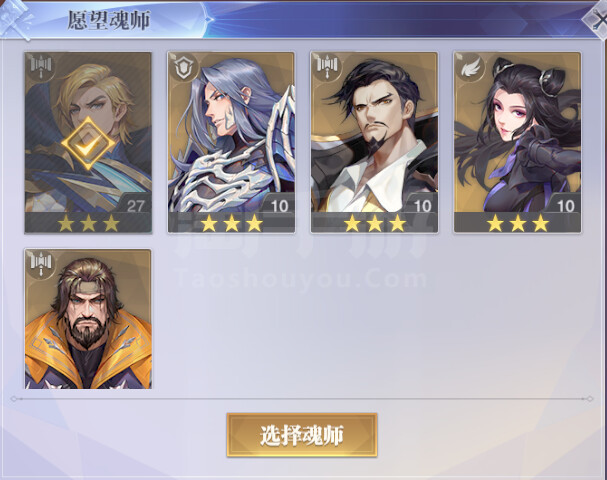Click the three stars under the goateed man

(374, 223)
